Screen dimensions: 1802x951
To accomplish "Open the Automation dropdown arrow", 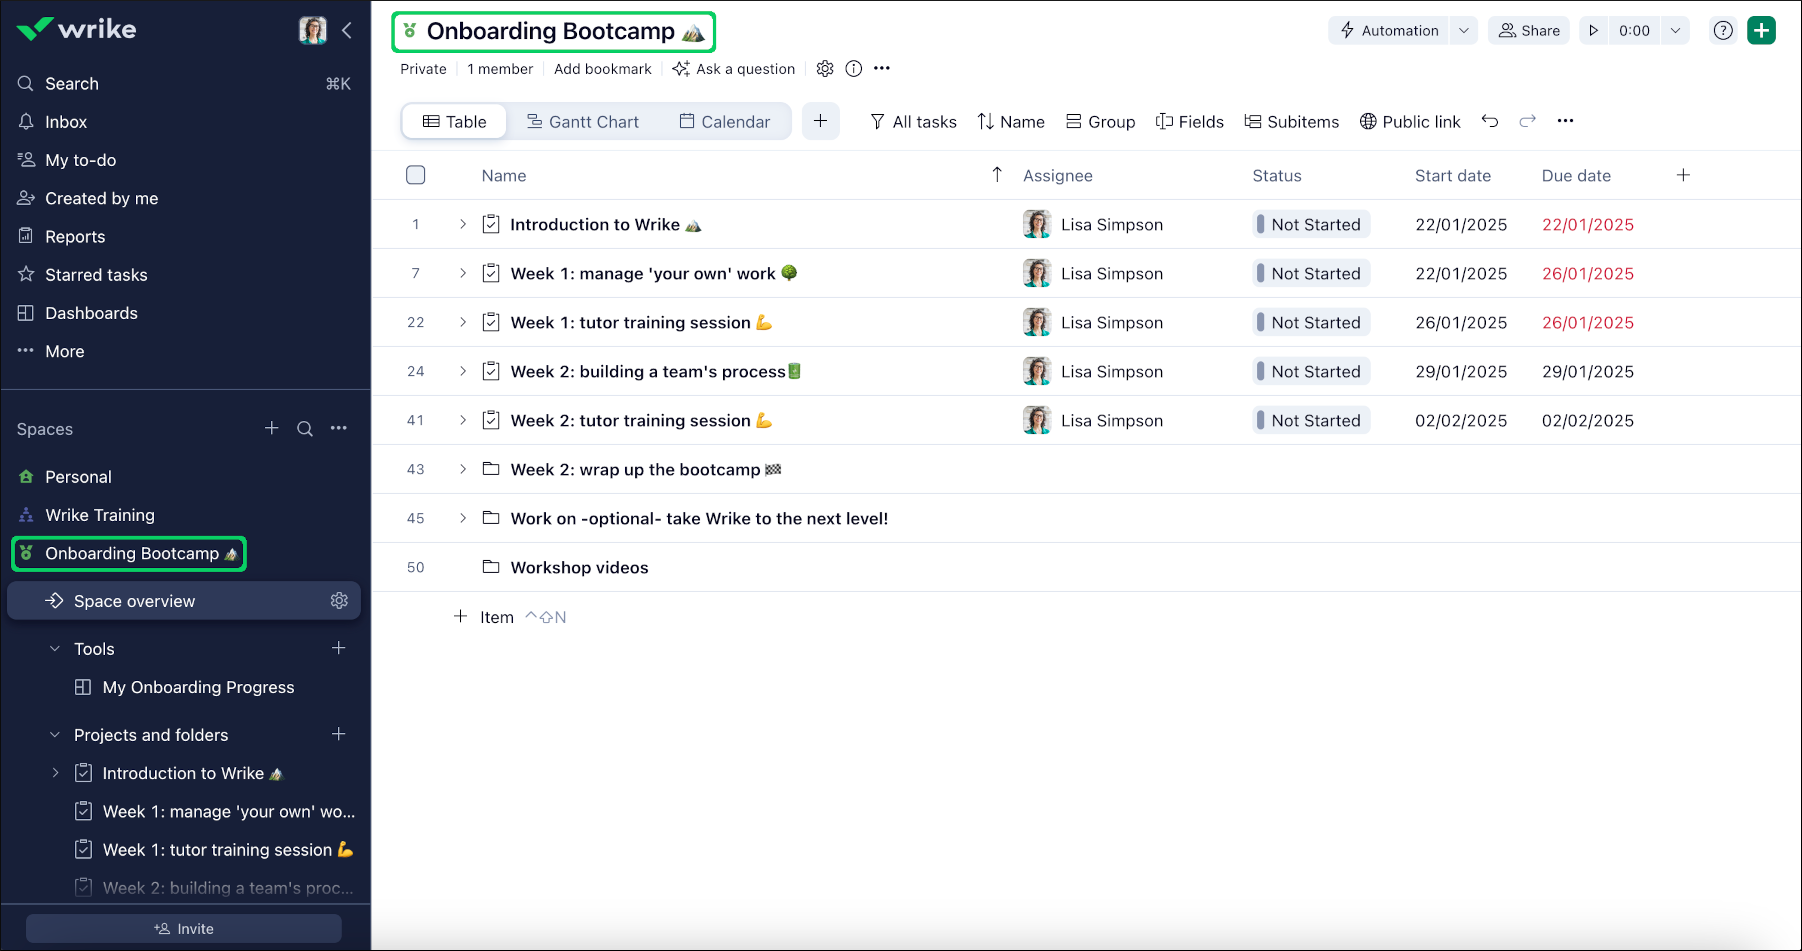I will [x=1464, y=30].
